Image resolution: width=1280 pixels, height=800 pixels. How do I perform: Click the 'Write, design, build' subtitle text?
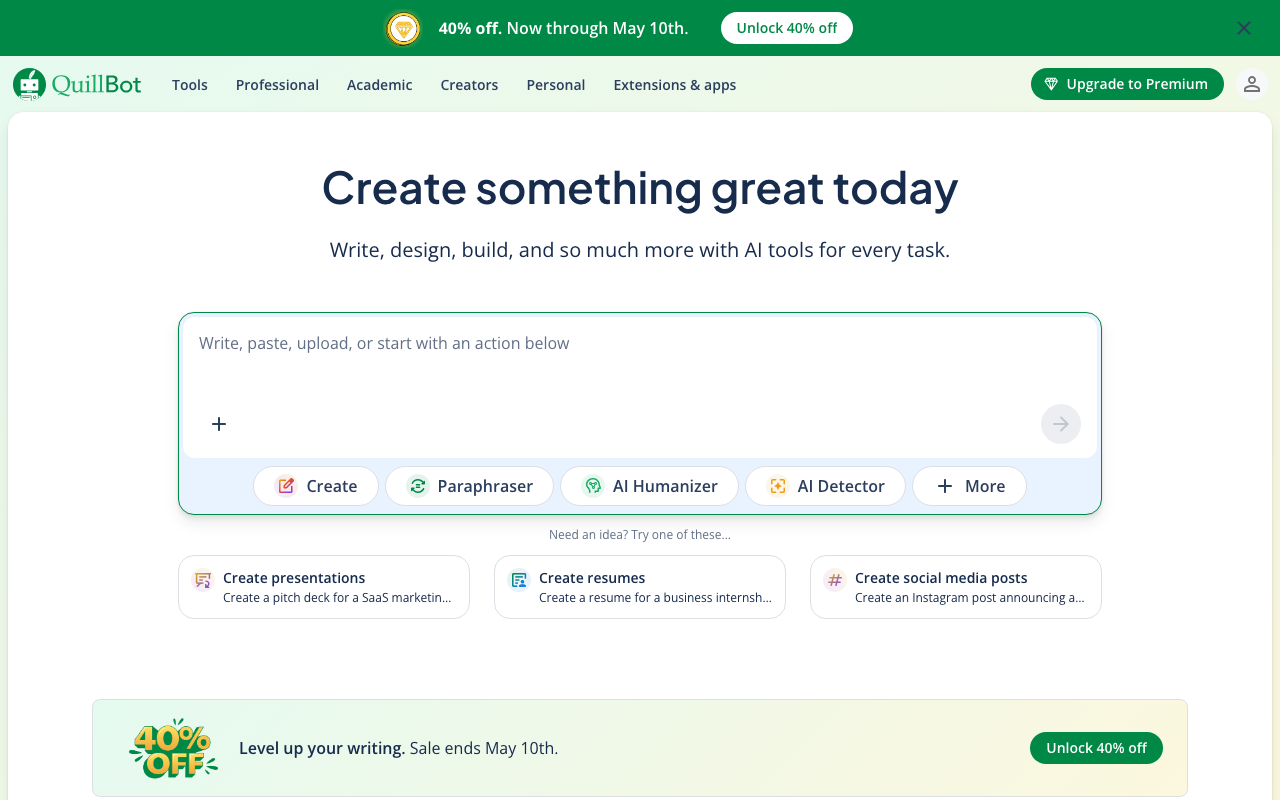click(x=640, y=250)
